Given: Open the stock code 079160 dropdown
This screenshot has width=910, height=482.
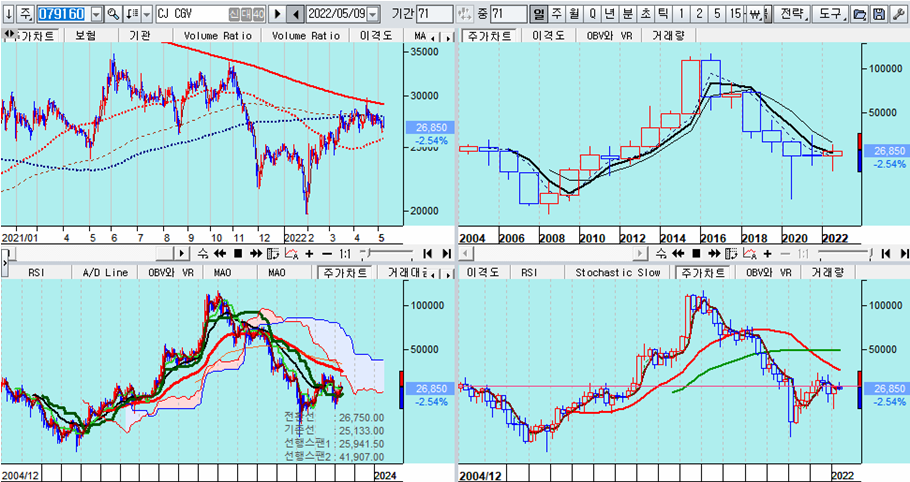Looking at the screenshot, I should [96, 15].
